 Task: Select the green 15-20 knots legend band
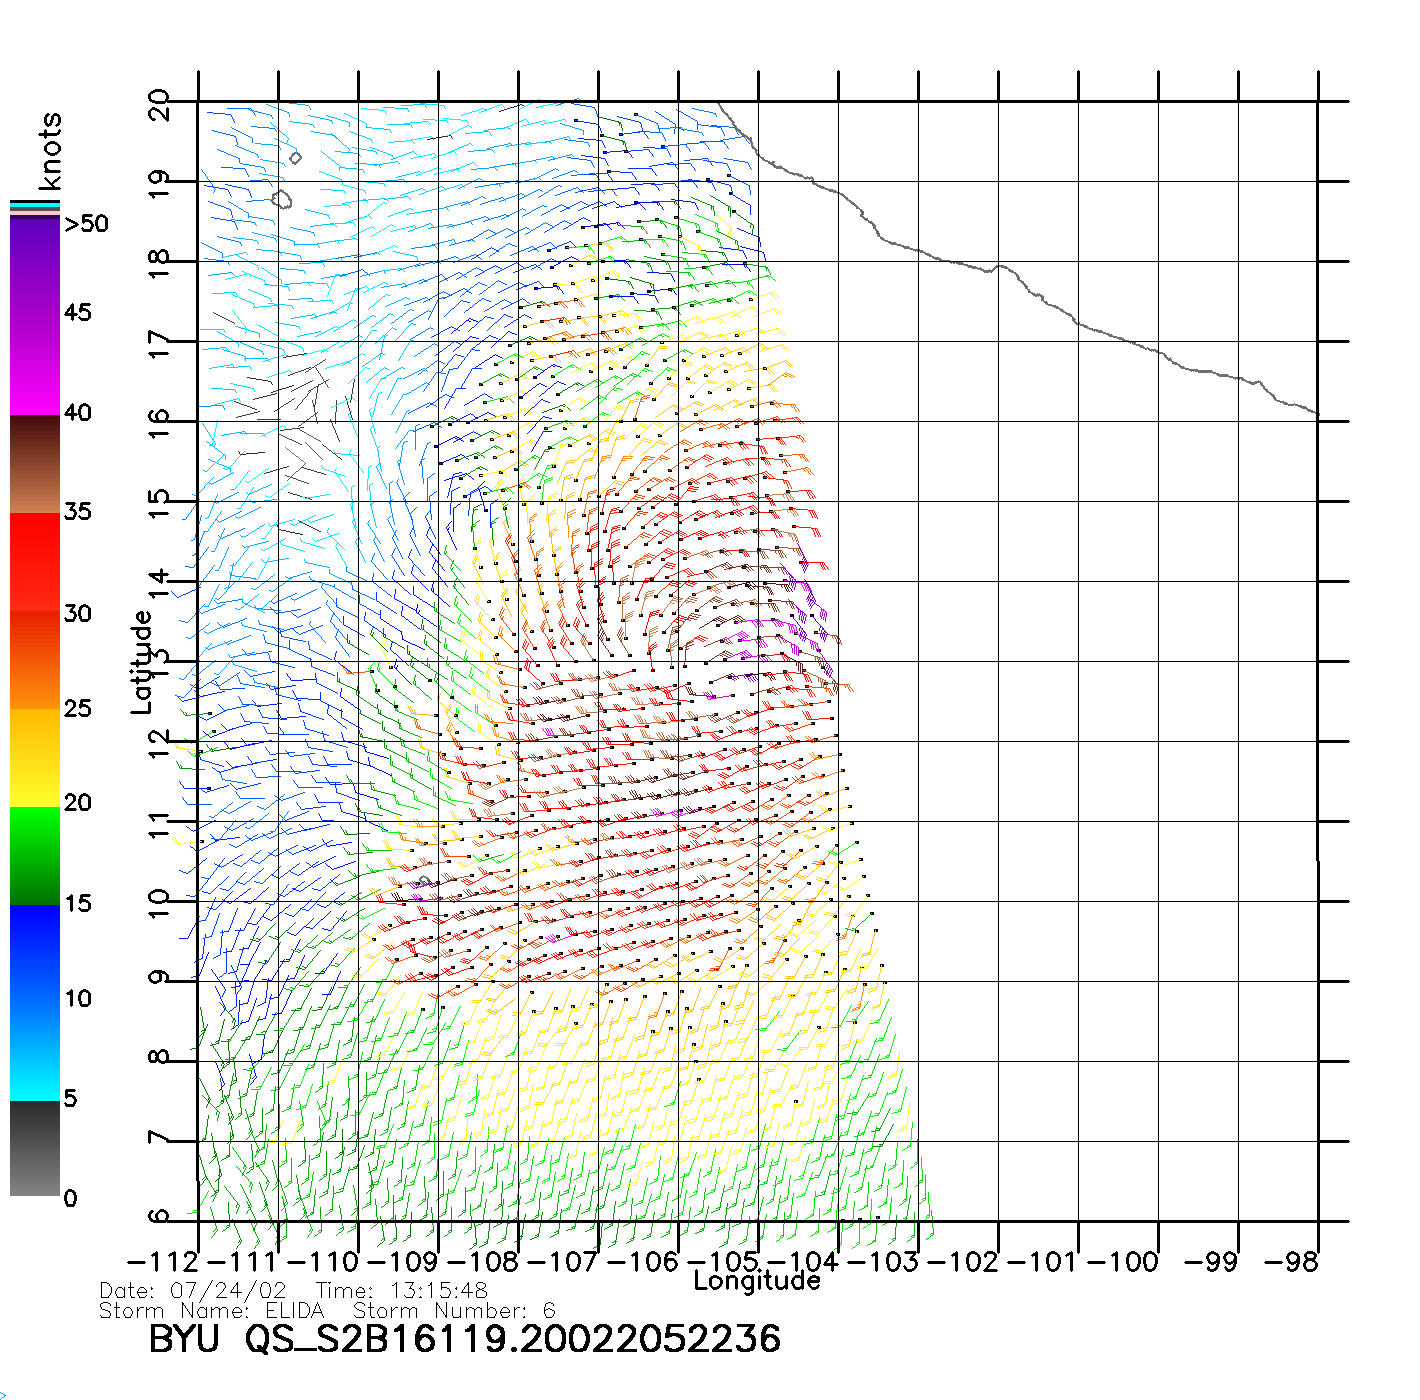pos(35,855)
